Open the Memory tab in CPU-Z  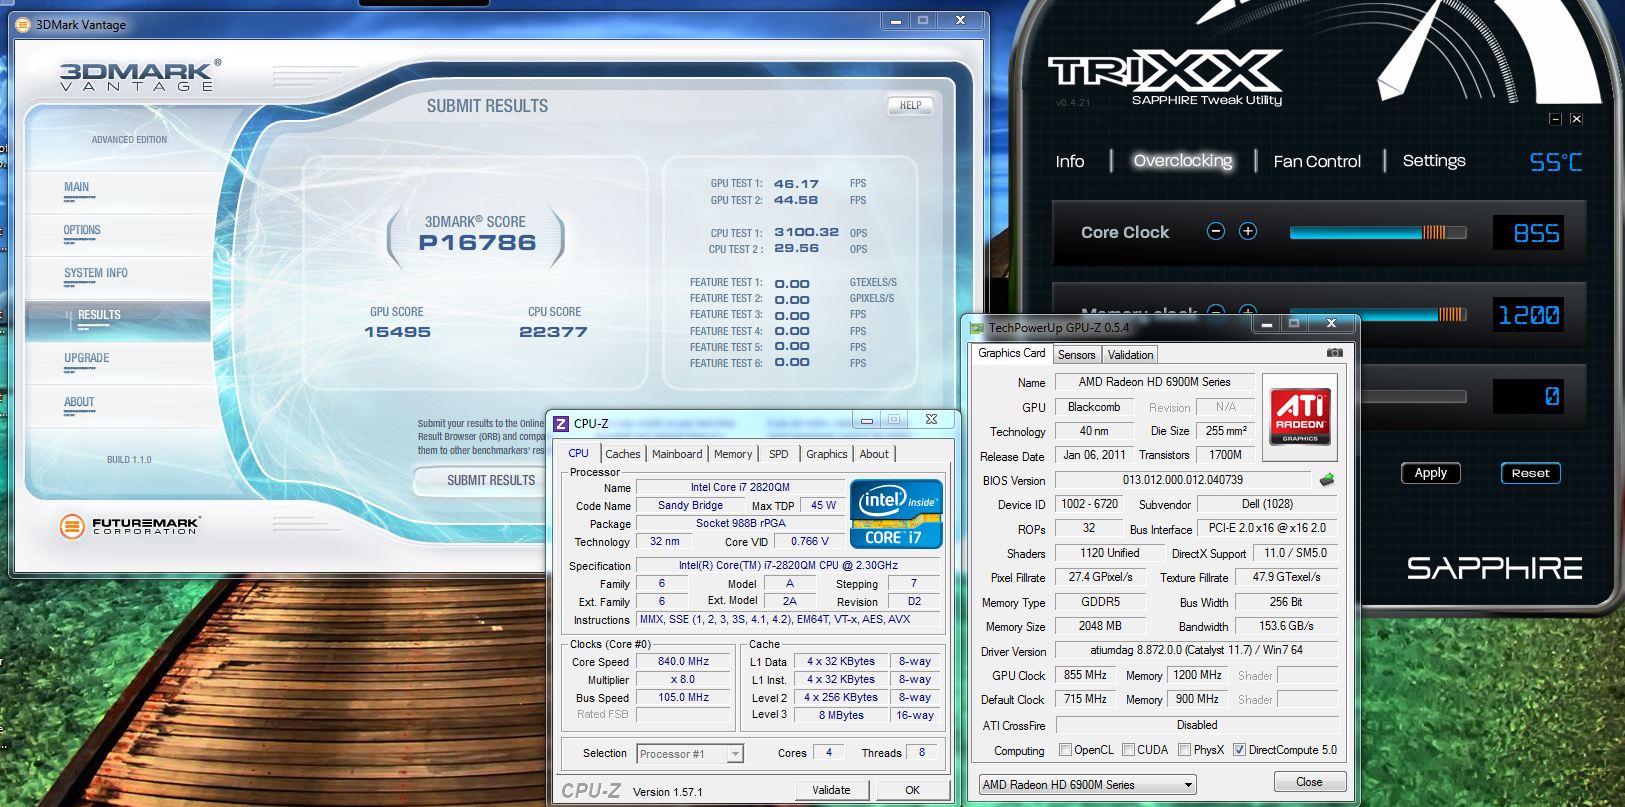point(733,454)
